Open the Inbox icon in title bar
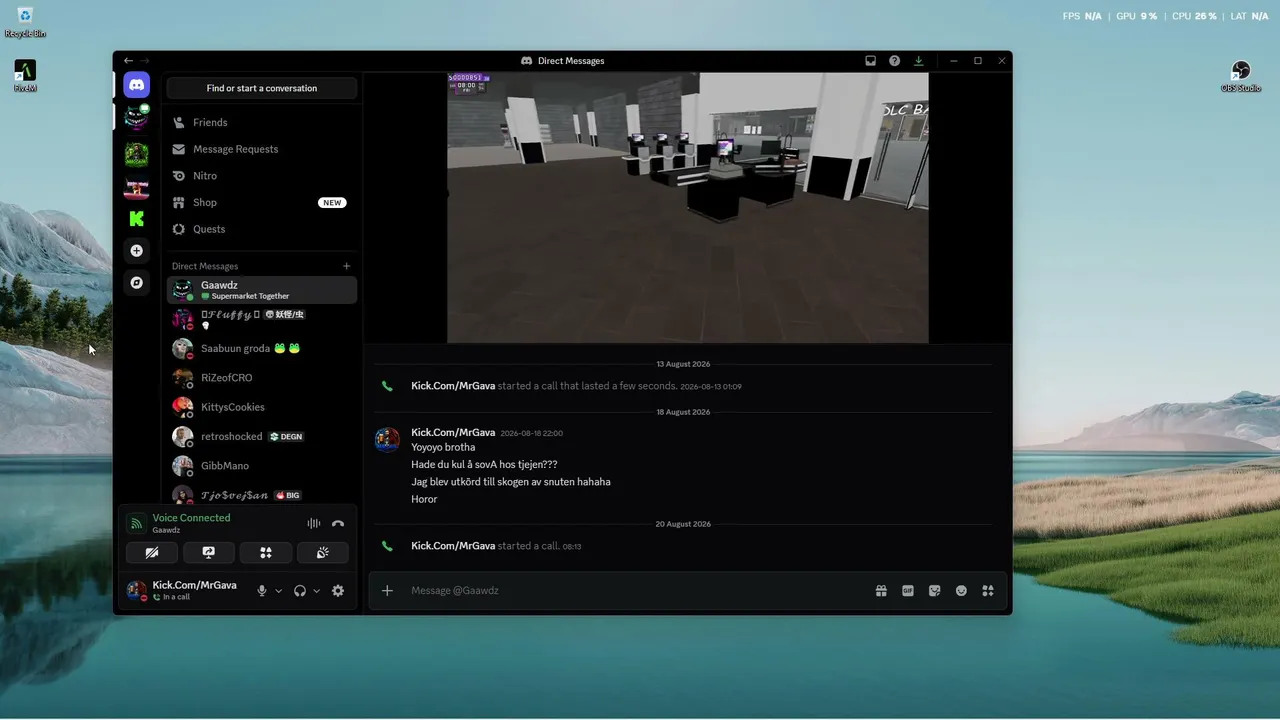This screenshot has width=1280, height=720. (871, 61)
